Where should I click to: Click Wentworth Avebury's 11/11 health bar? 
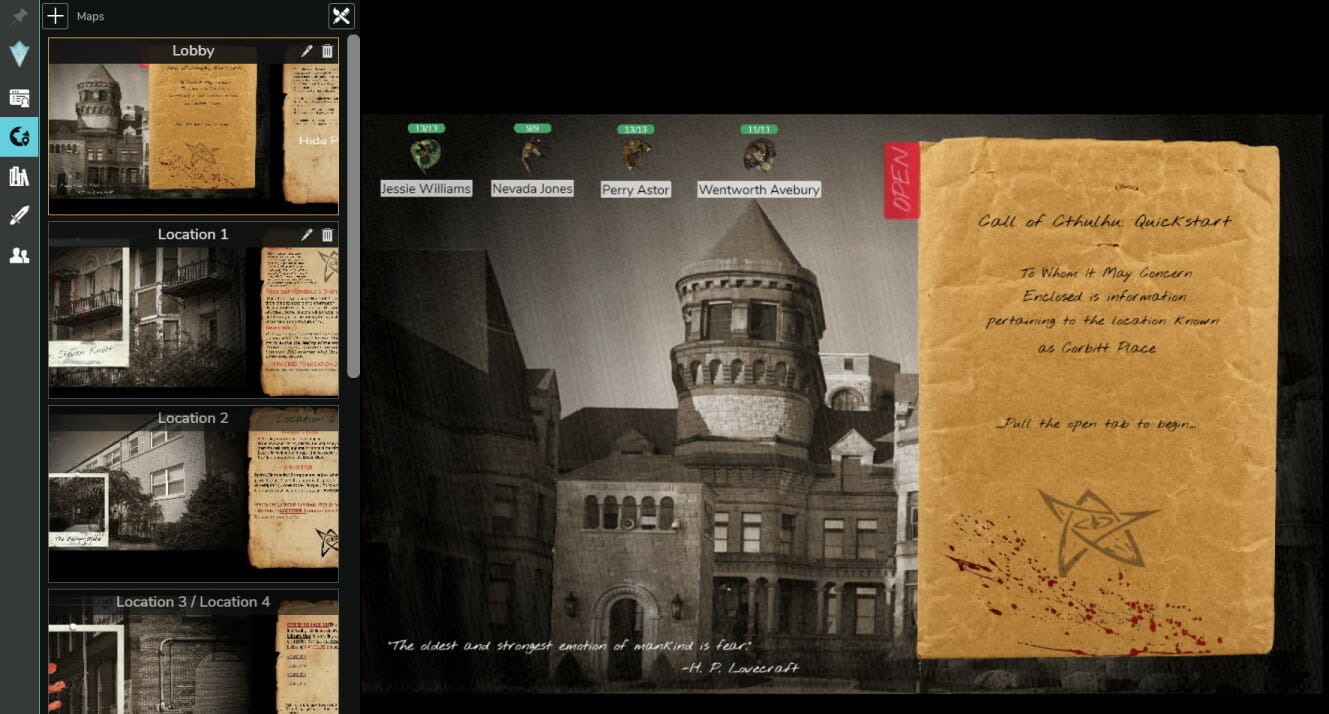[759, 129]
